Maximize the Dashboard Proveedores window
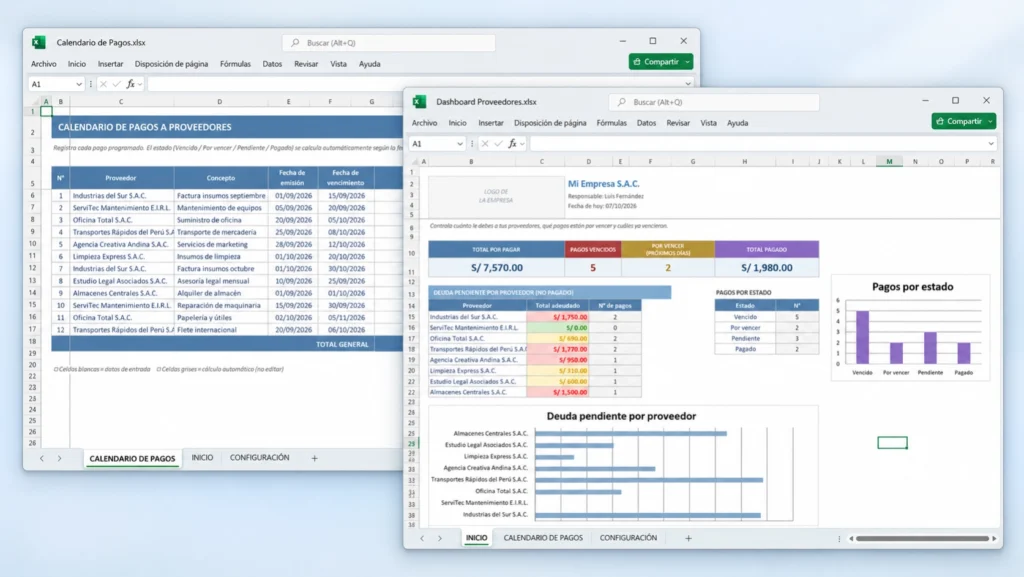 click(955, 101)
